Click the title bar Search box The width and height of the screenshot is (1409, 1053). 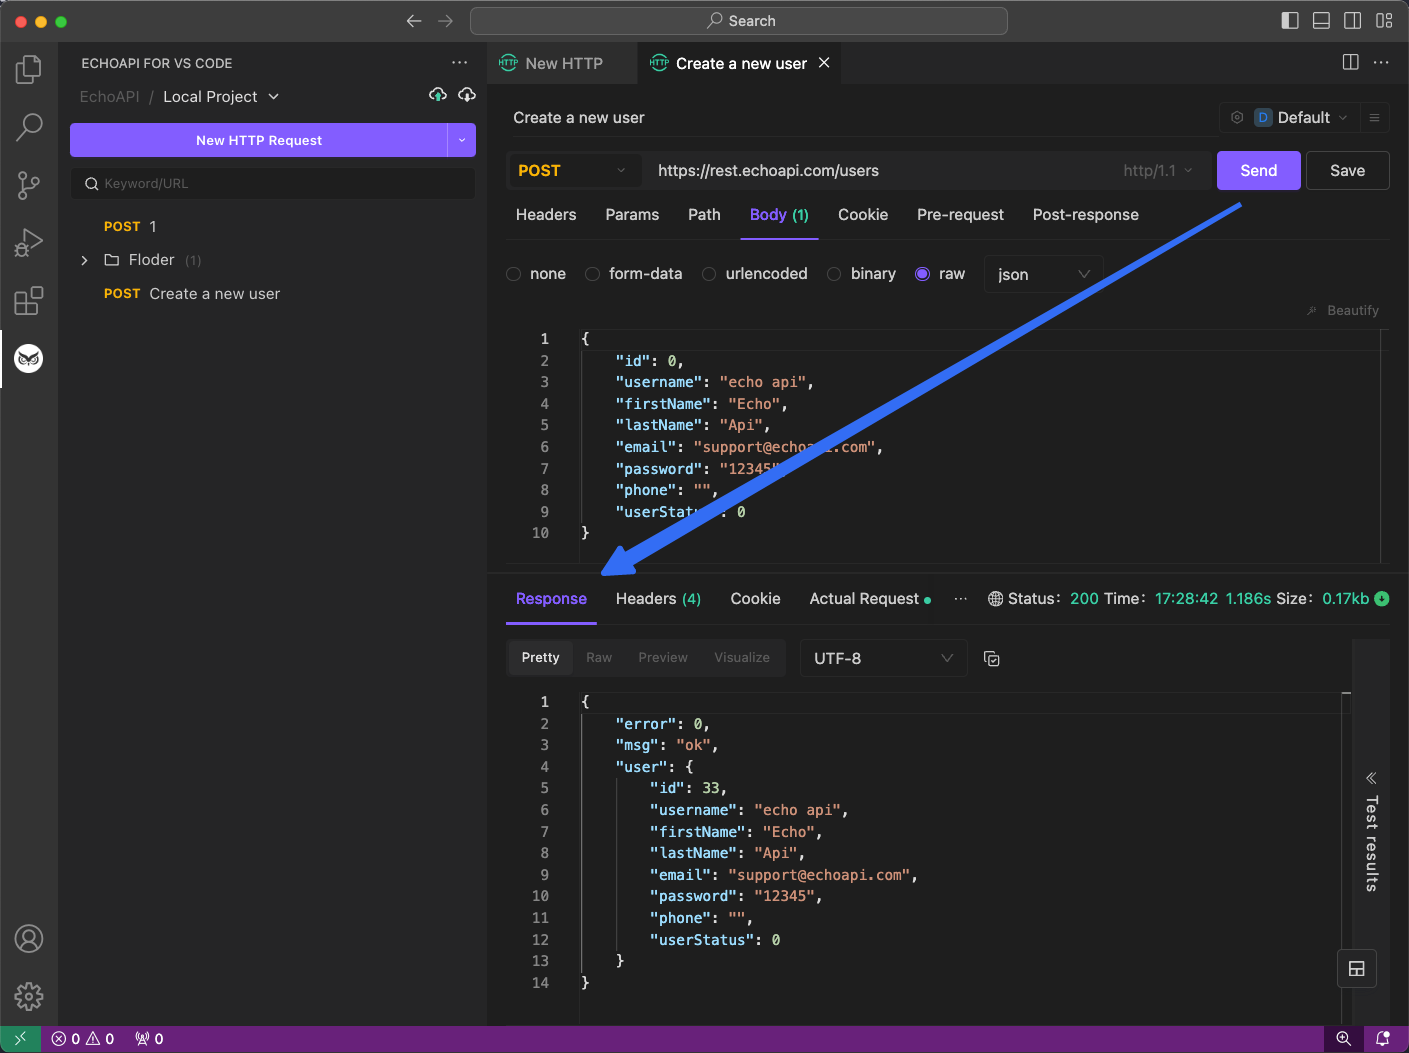[x=739, y=21]
